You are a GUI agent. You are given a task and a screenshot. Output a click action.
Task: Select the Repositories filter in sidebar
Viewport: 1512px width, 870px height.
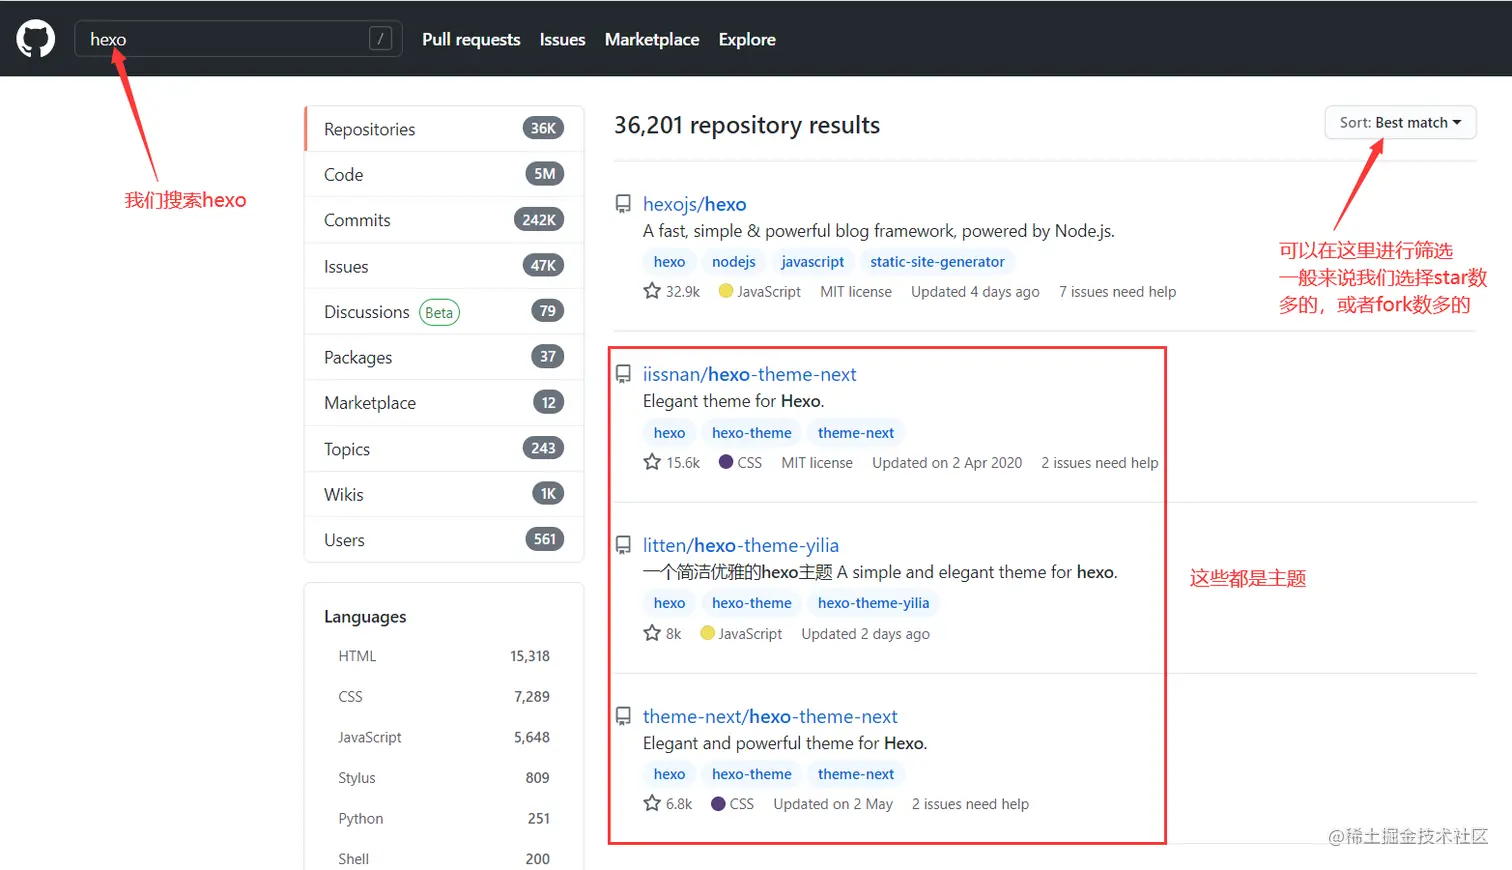click(444, 129)
